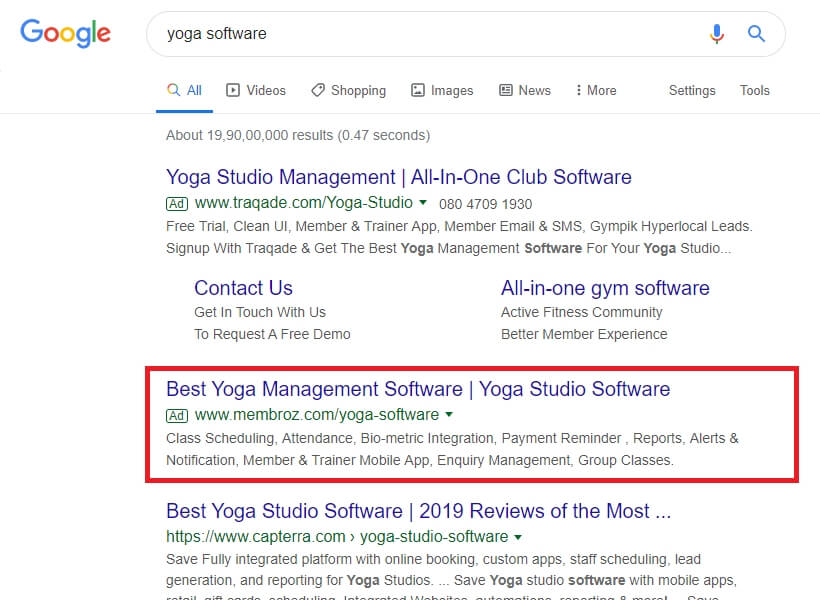
Task: Click the 'generation, and reporting for Yoga Studios' line
Action: point(451,580)
